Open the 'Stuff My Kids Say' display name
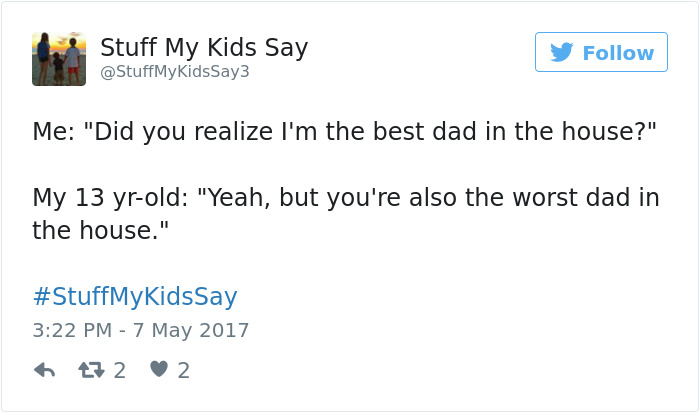Screen dimensions: 700x413 pyautogui.click(x=204, y=47)
